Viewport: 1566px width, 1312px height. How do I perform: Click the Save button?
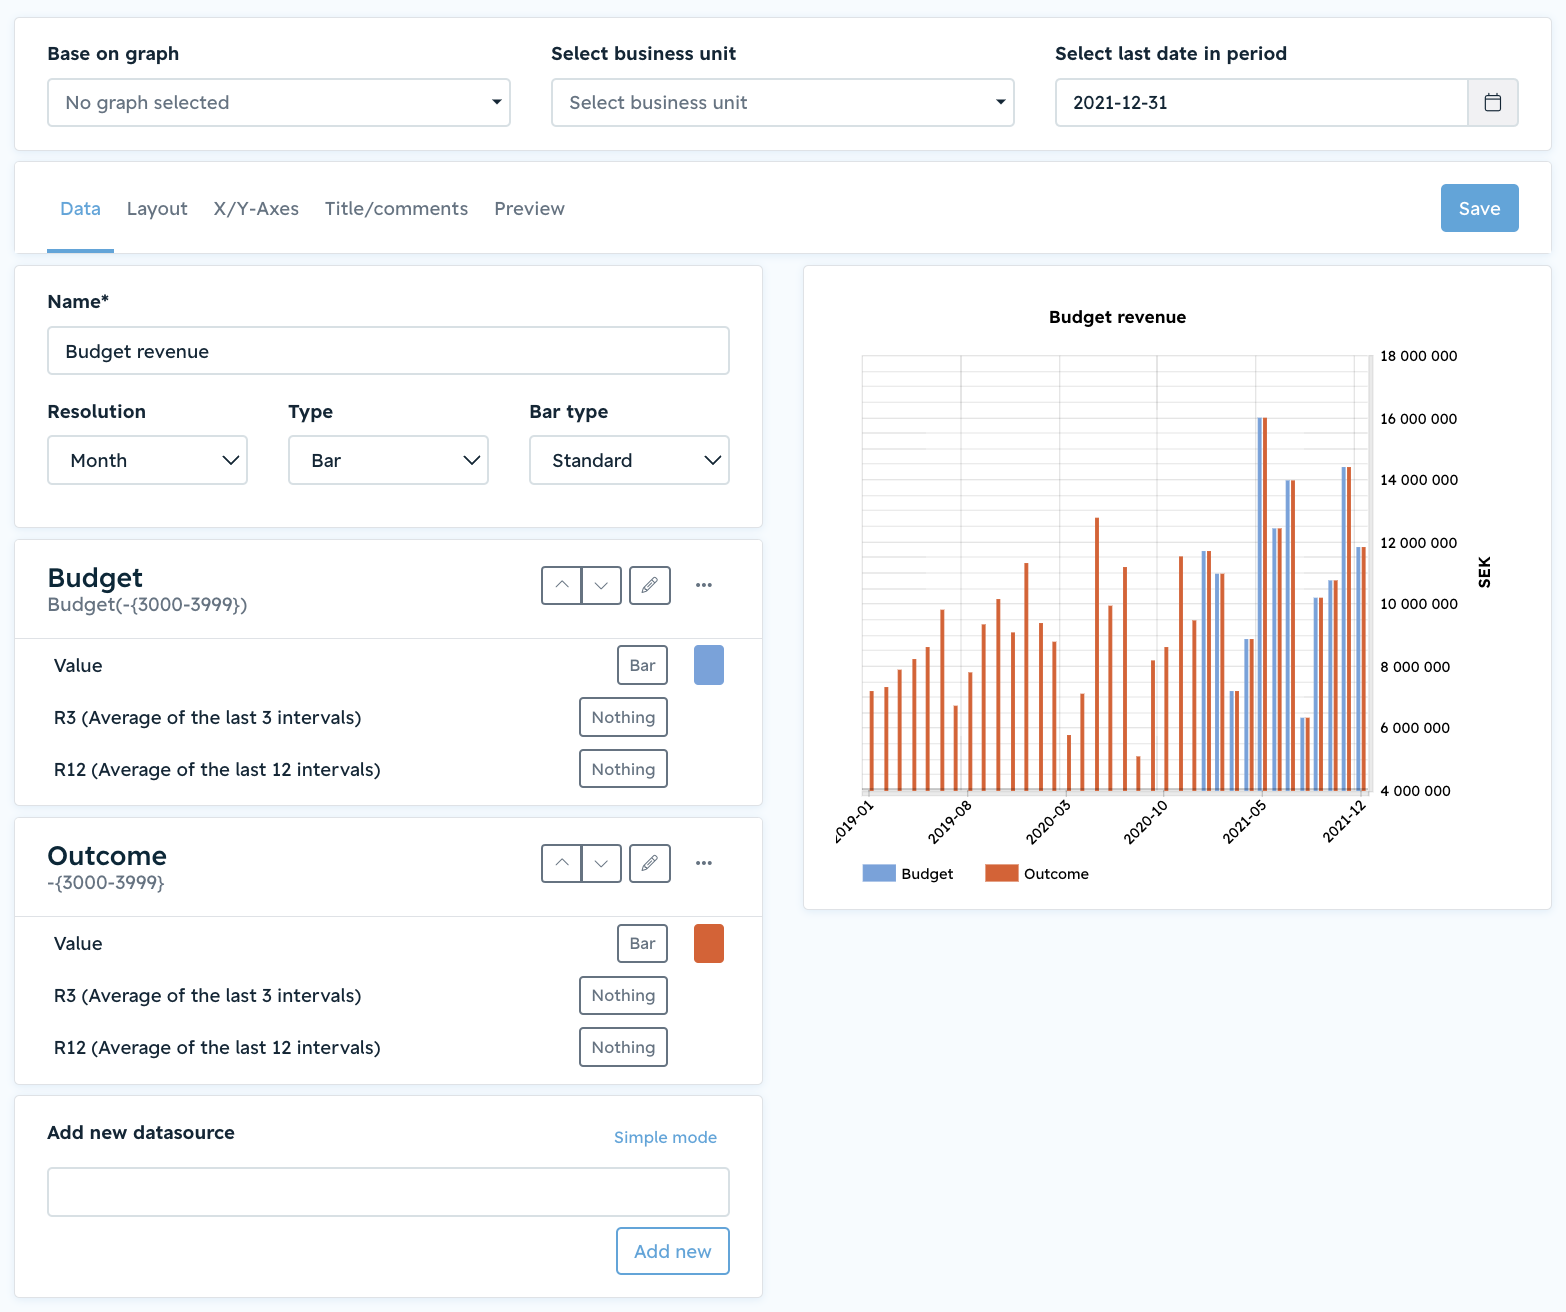click(x=1479, y=208)
